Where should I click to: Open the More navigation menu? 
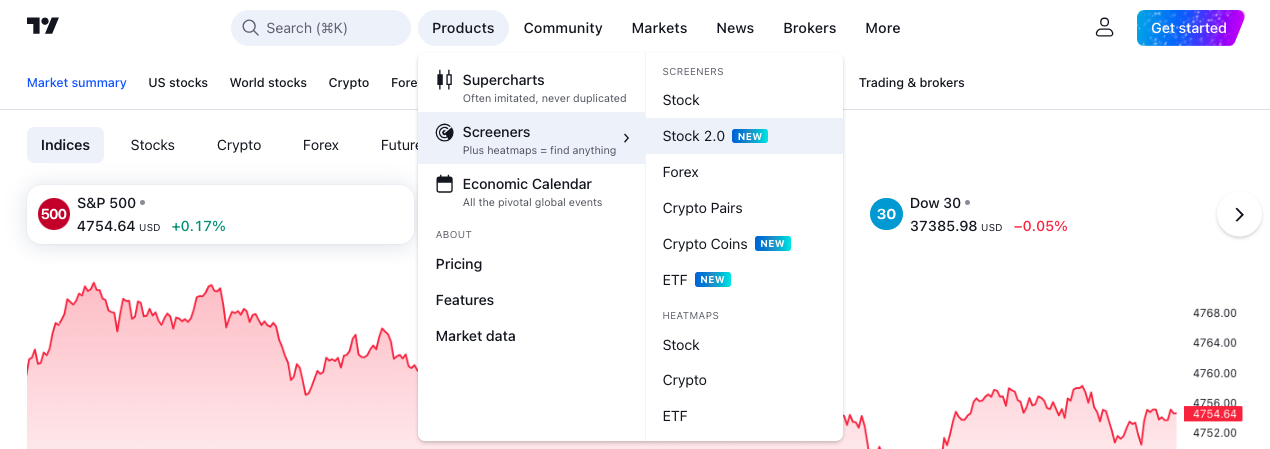click(882, 28)
